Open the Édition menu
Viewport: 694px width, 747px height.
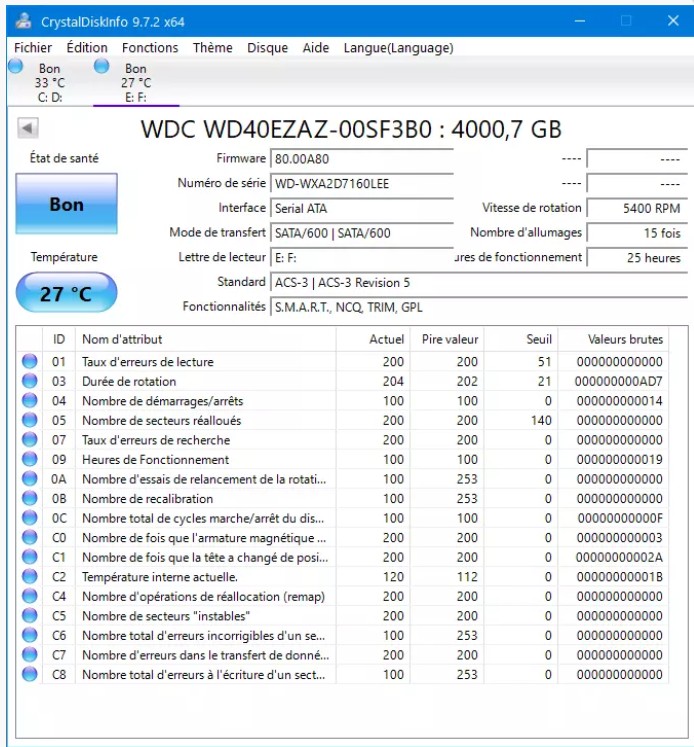point(87,48)
